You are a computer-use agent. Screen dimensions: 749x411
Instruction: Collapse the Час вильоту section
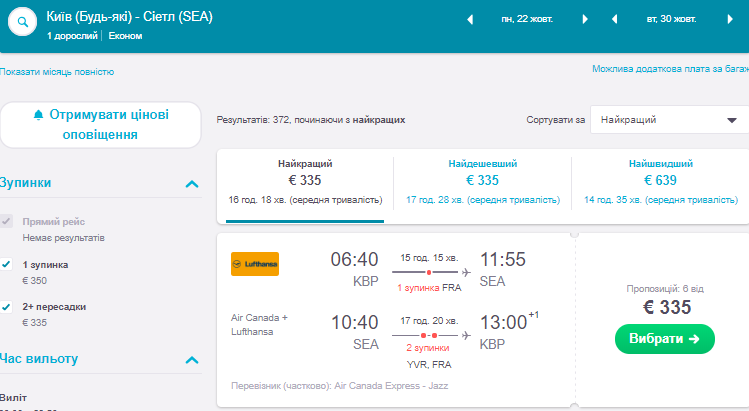tap(192, 359)
